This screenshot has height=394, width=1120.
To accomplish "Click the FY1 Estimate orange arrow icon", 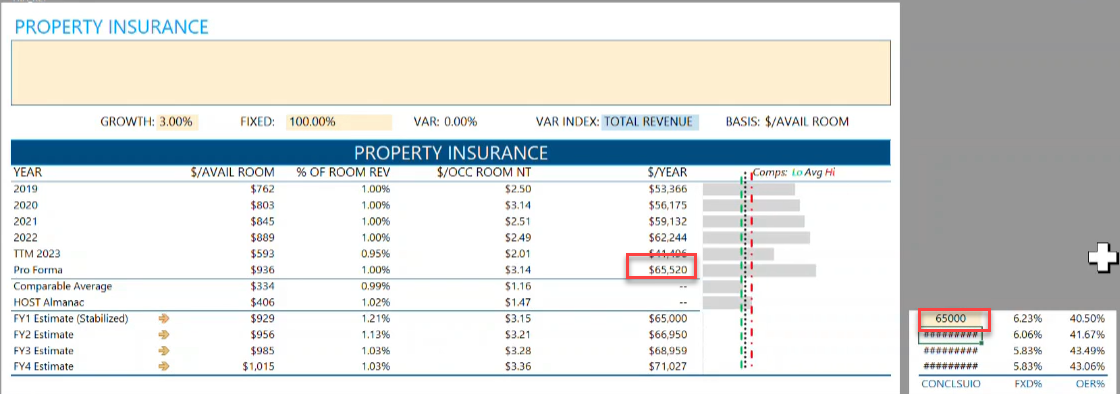I will (164, 318).
